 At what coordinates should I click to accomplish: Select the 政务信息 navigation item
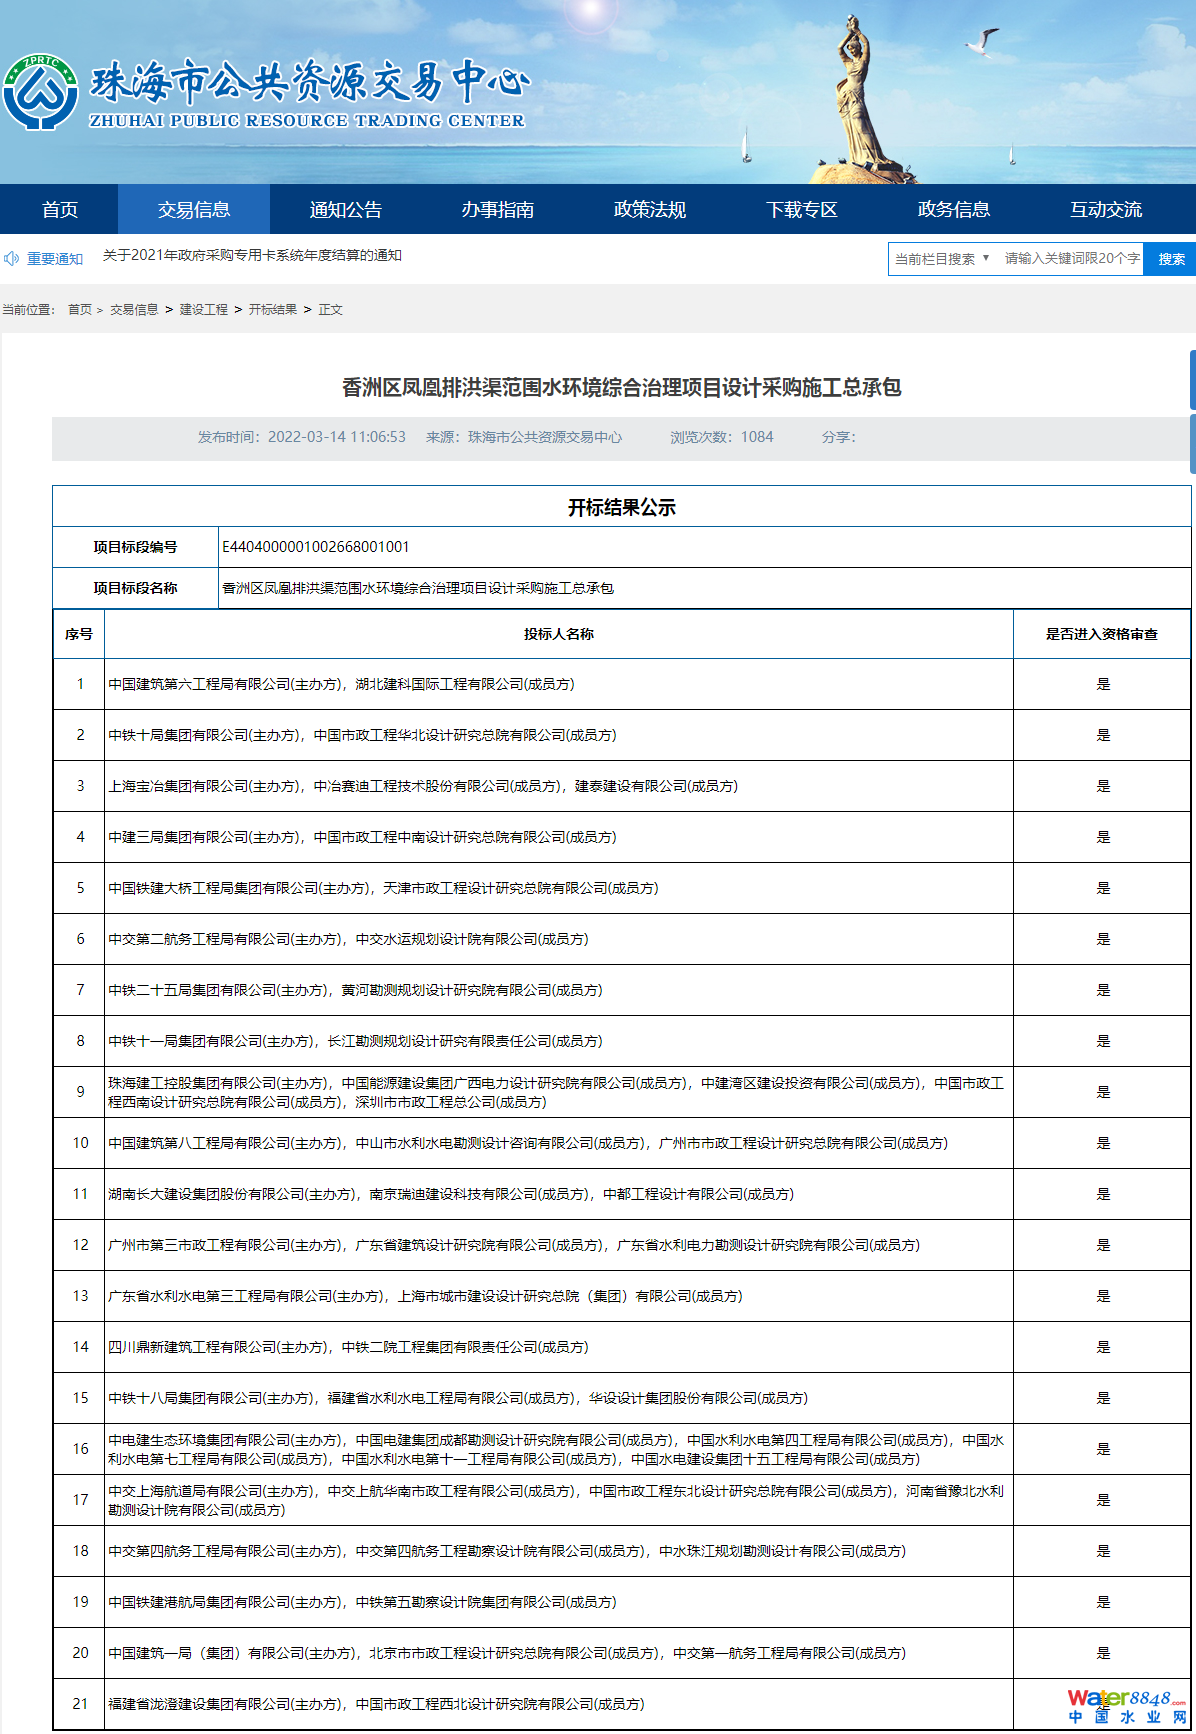(x=954, y=210)
